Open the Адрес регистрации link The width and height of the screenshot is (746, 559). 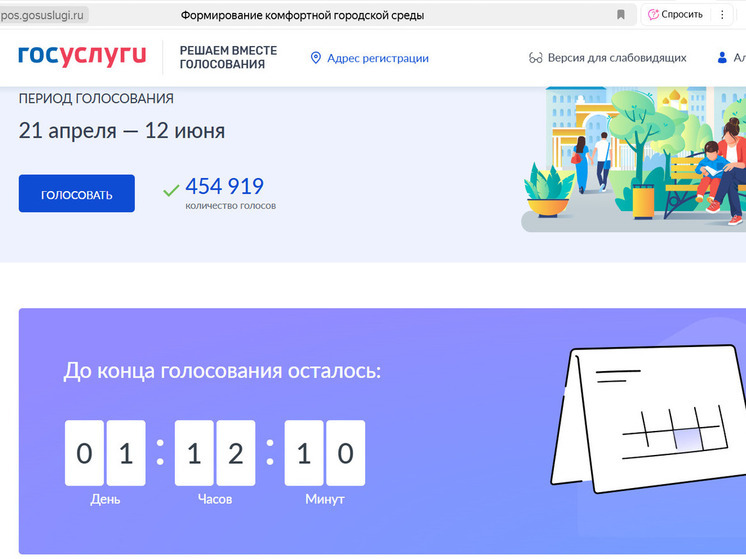(378, 58)
